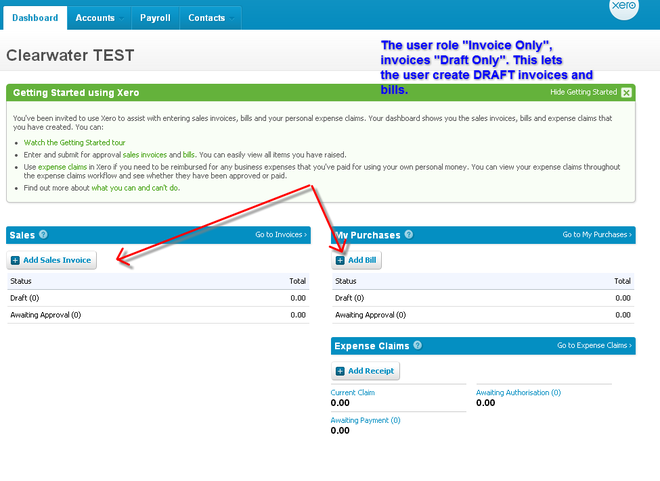Open the Go to Expense Claims link
Viewport: 660px width, 481px height.
(x=594, y=345)
